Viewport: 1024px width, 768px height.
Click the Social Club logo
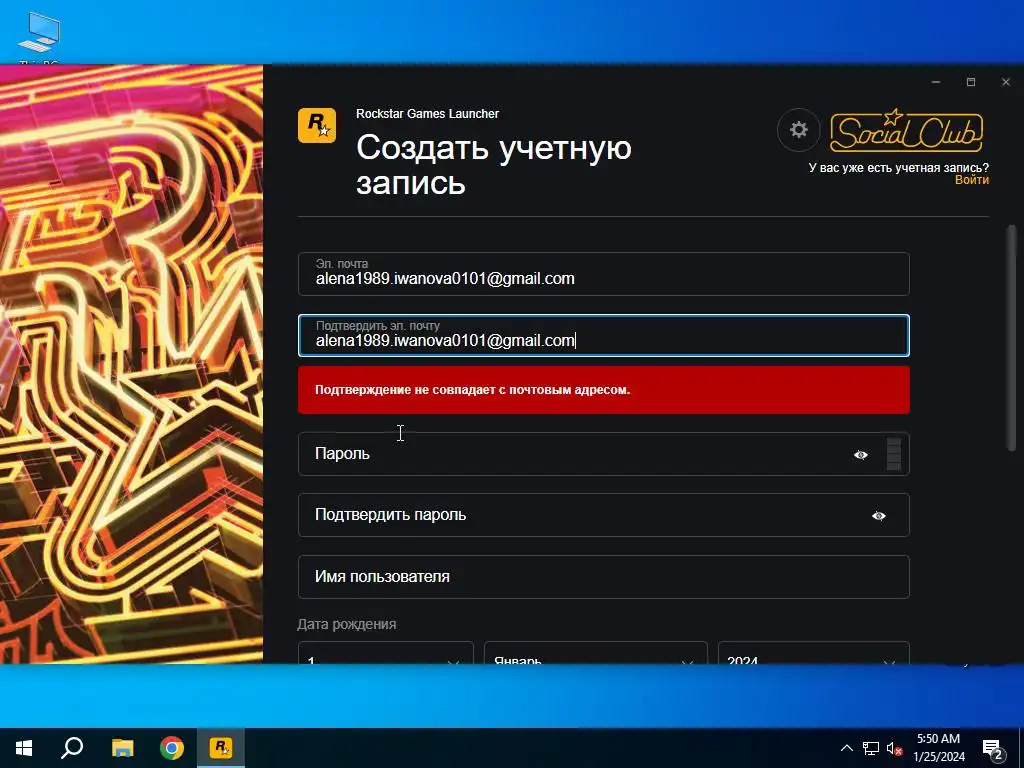(906, 130)
